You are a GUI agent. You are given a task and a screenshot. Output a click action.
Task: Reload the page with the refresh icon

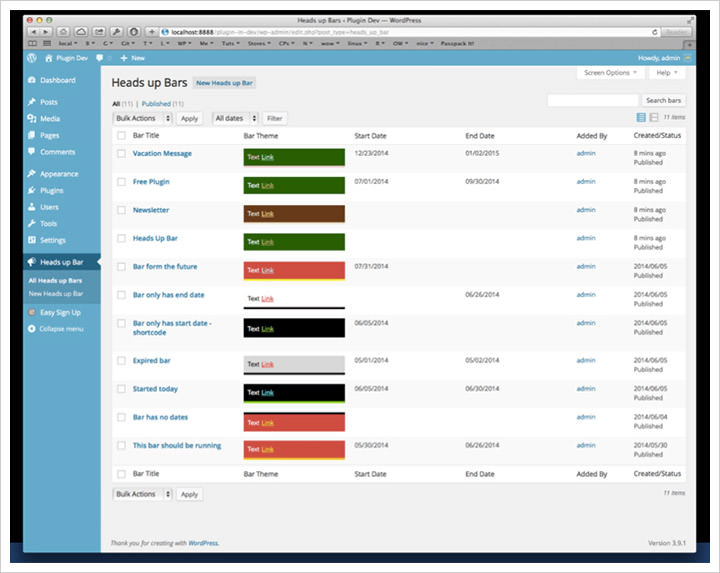coord(654,32)
